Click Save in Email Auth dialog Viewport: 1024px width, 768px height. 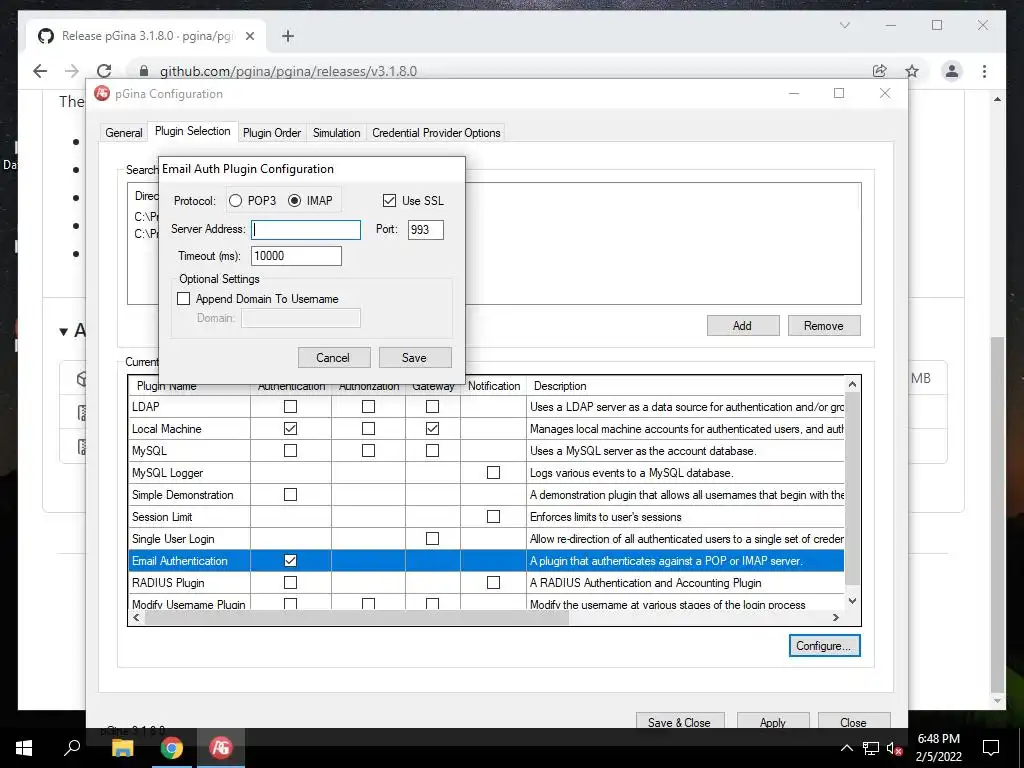coord(415,357)
